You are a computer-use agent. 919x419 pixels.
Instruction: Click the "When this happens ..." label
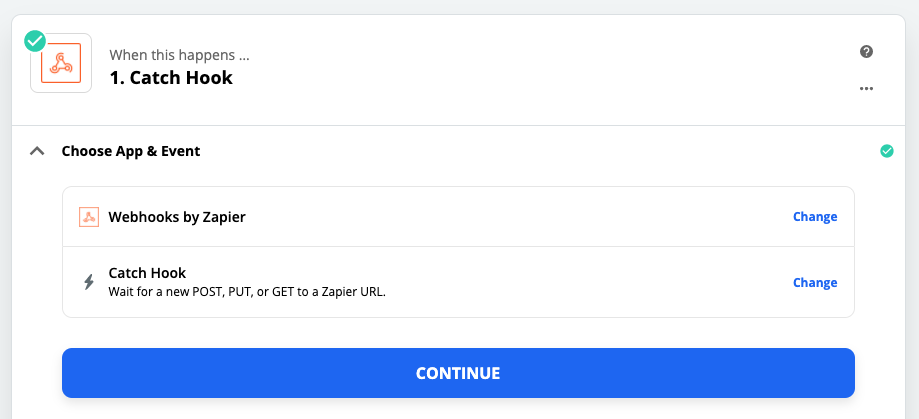pyautogui.click(x=179, y=55)
